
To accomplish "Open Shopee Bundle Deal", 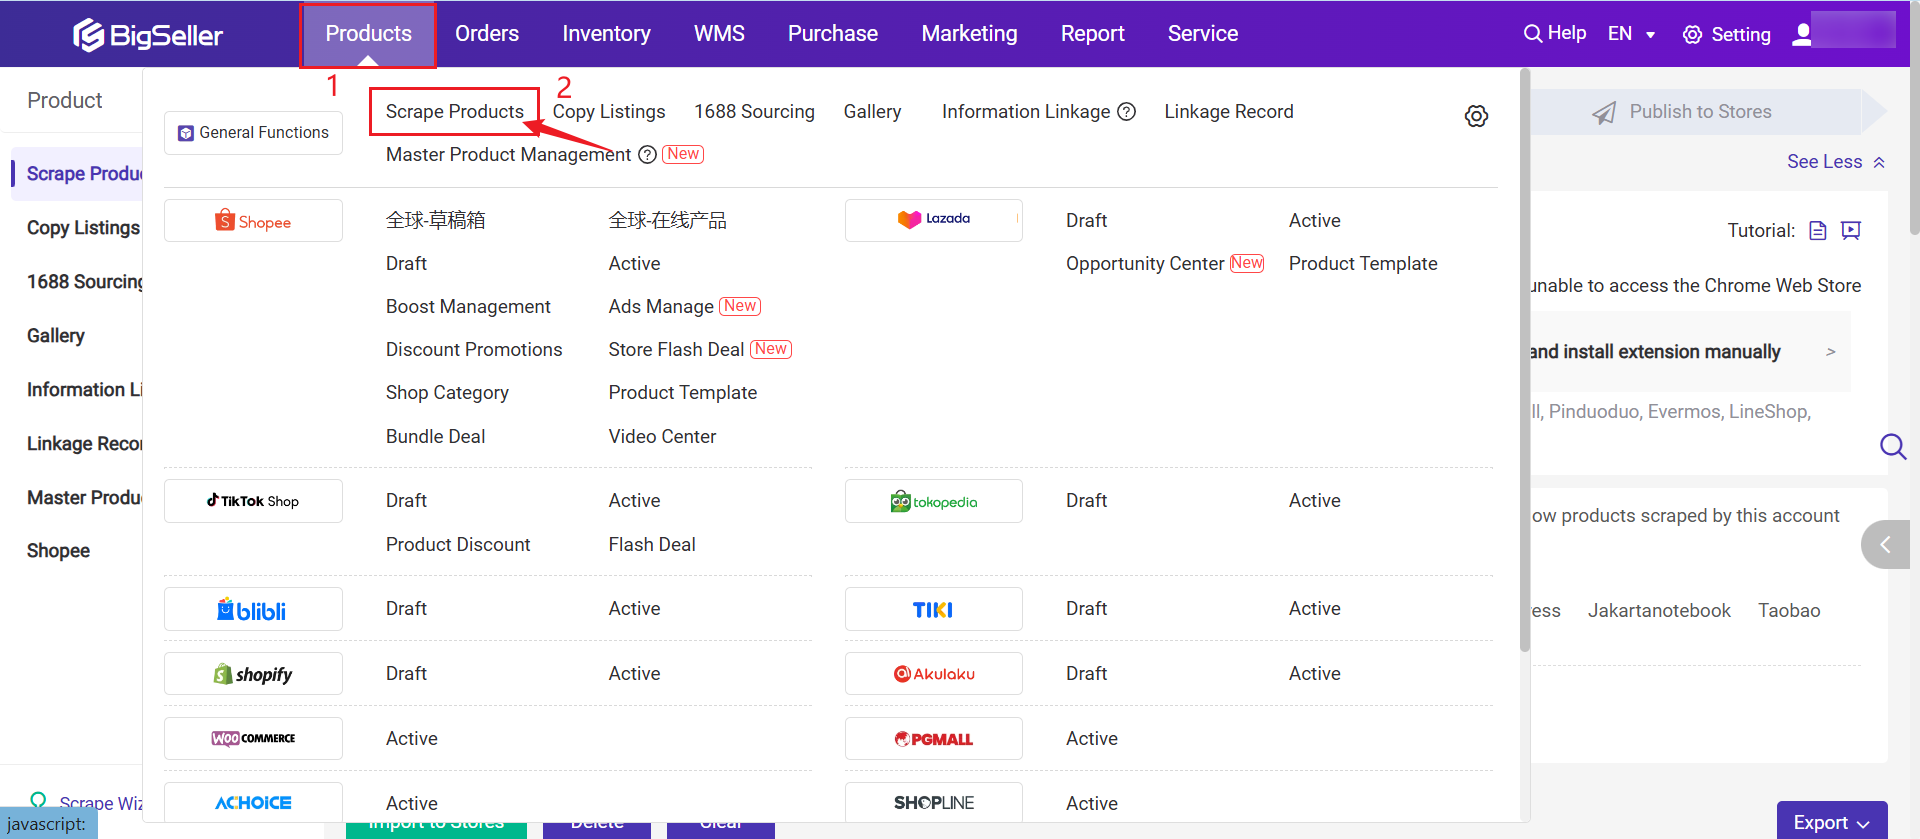I will (435, 437).
